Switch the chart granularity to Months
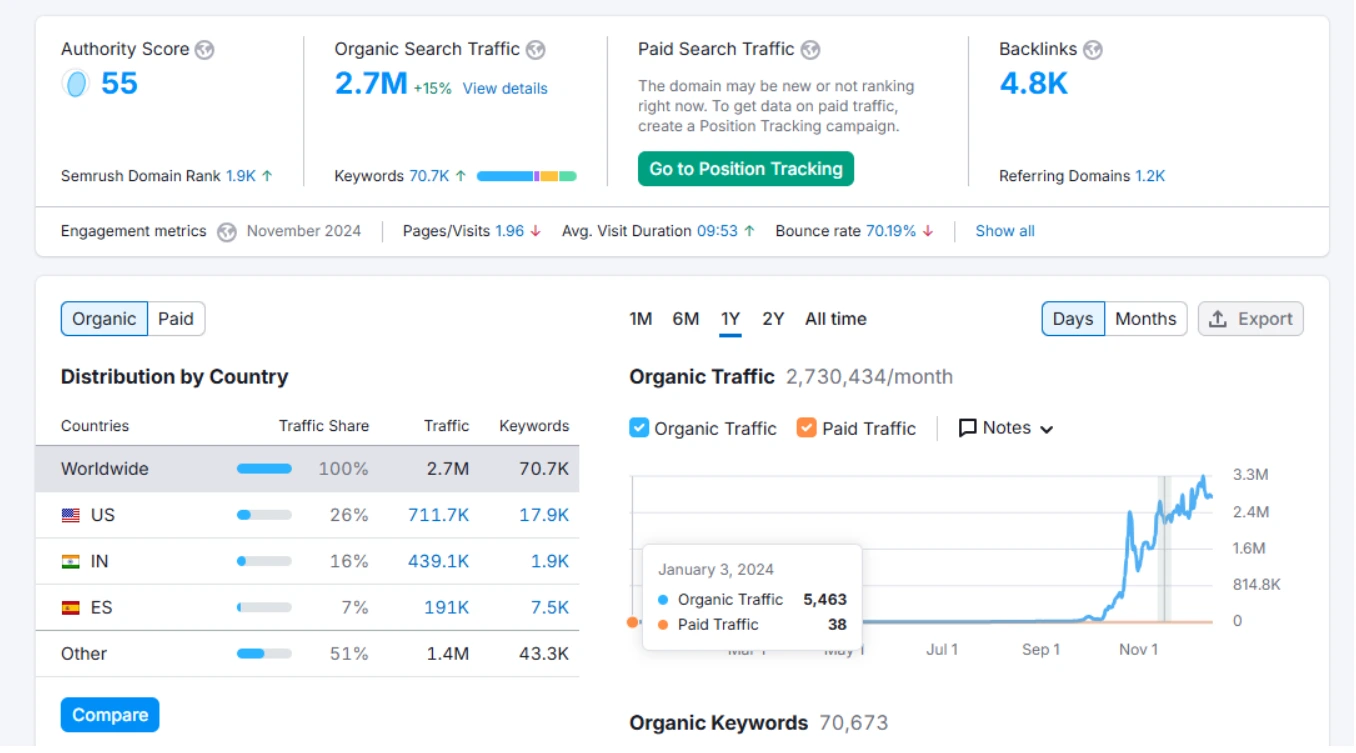 tap(1146, 318)
